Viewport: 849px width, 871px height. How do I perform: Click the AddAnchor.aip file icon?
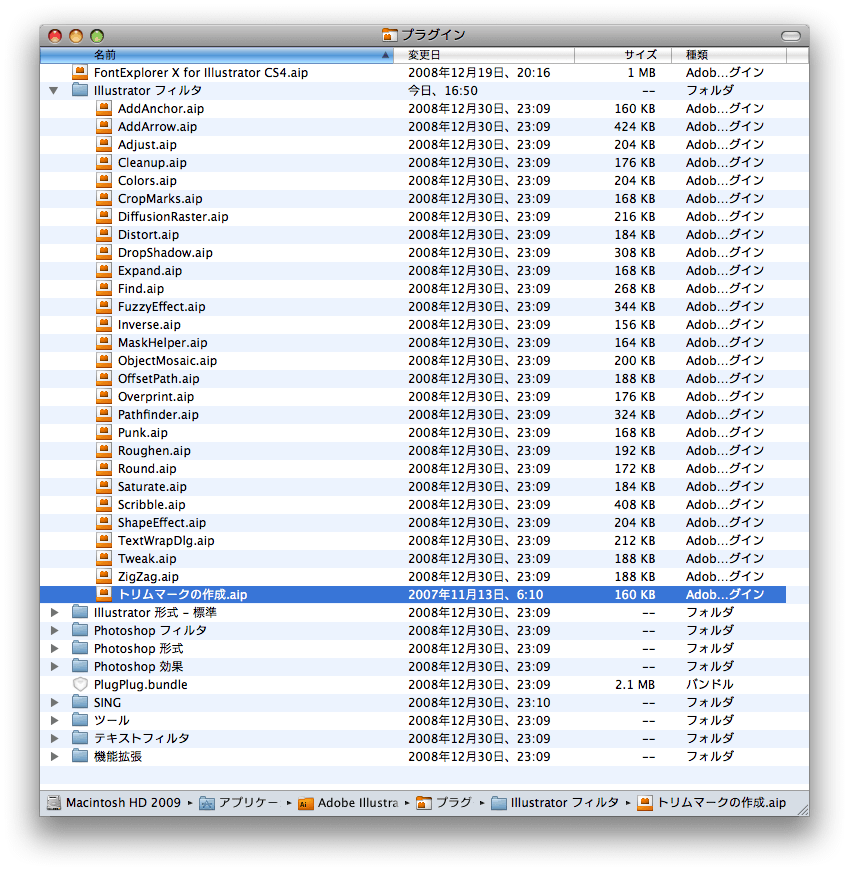tap(104, 108)
